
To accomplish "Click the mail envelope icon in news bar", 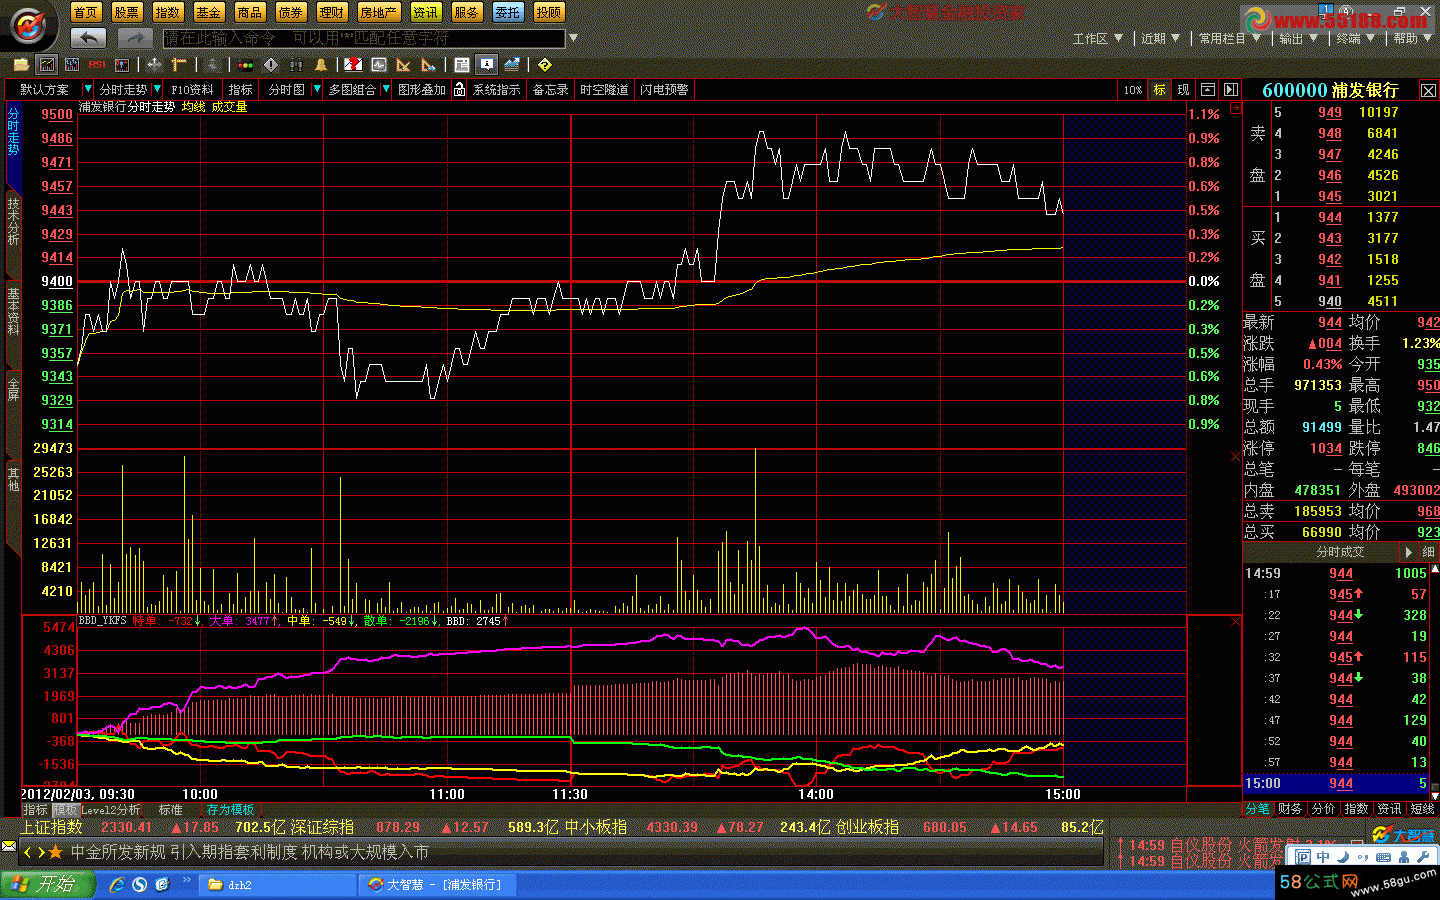I will click(9, 846).
